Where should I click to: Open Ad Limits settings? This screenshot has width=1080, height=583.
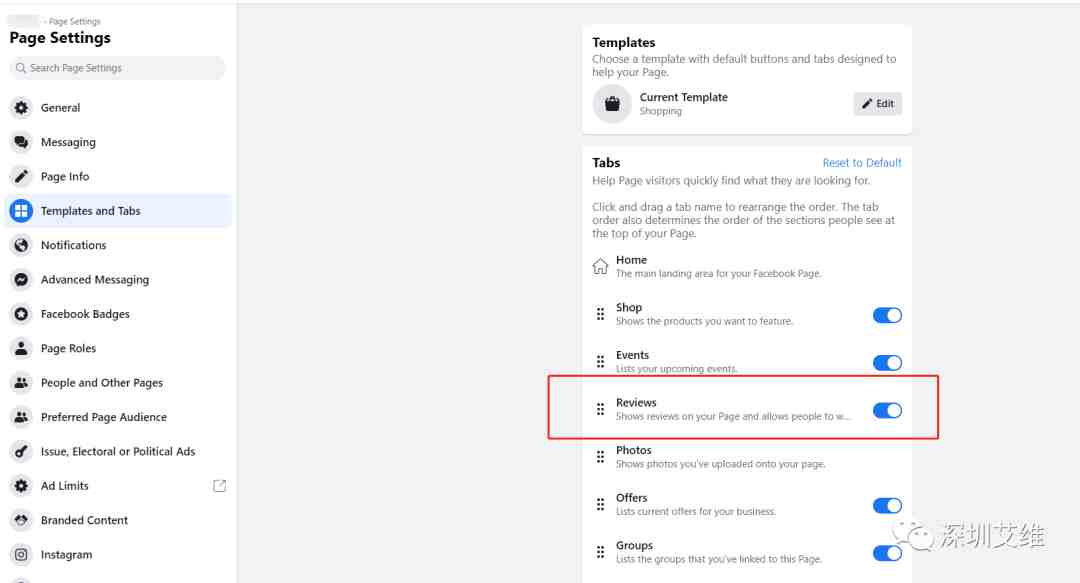pos(118,486)
